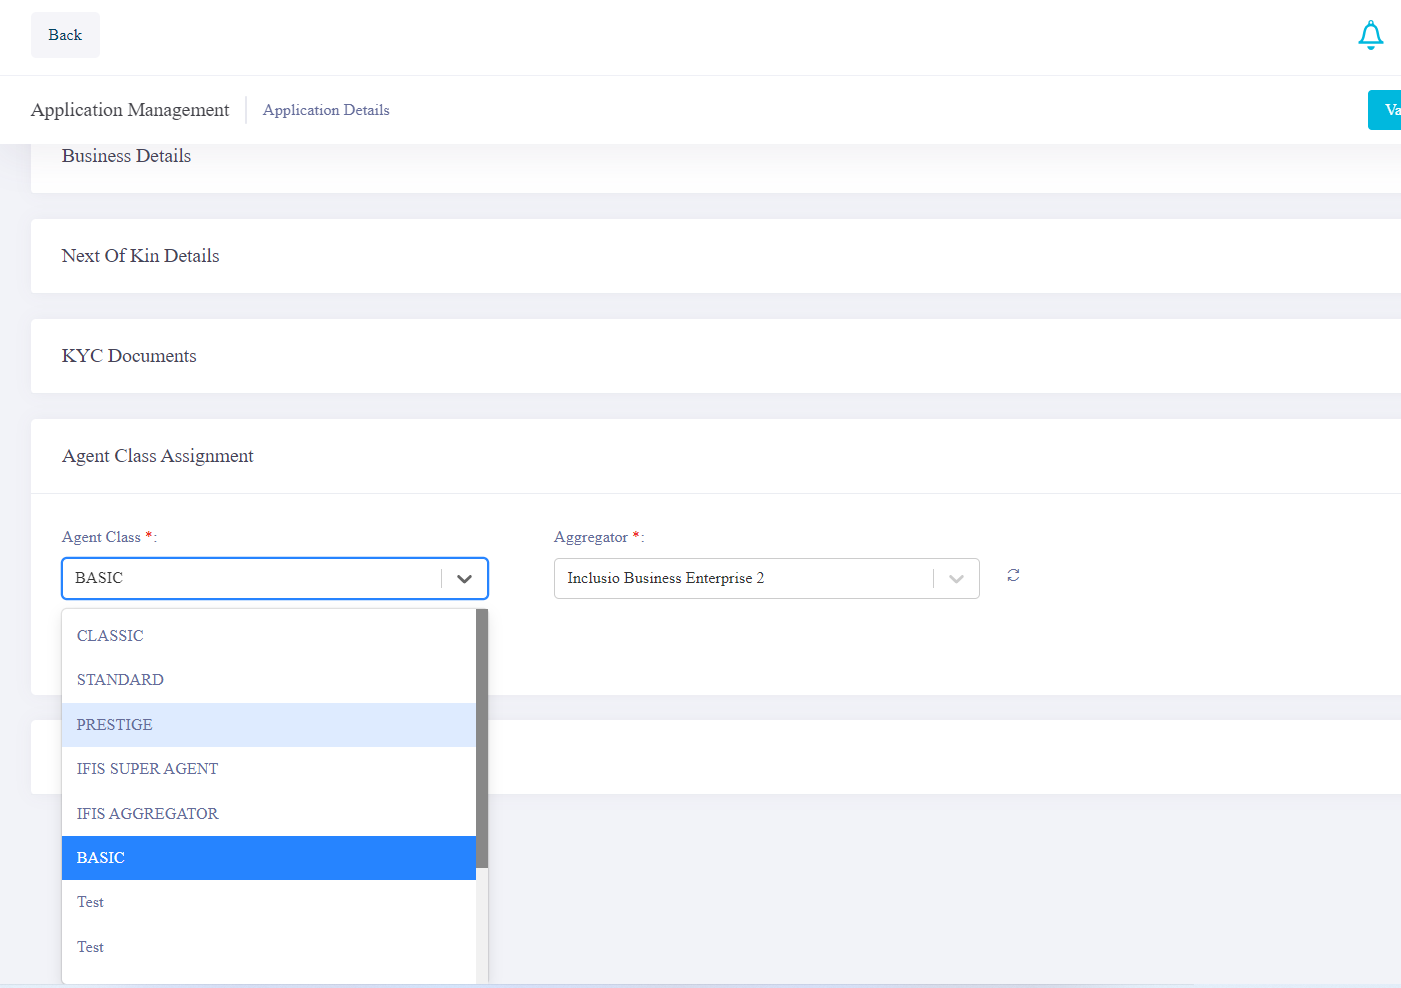Open the Aggregator dropdown arrow
1401x988 pixels.
[x=956, y=579]
